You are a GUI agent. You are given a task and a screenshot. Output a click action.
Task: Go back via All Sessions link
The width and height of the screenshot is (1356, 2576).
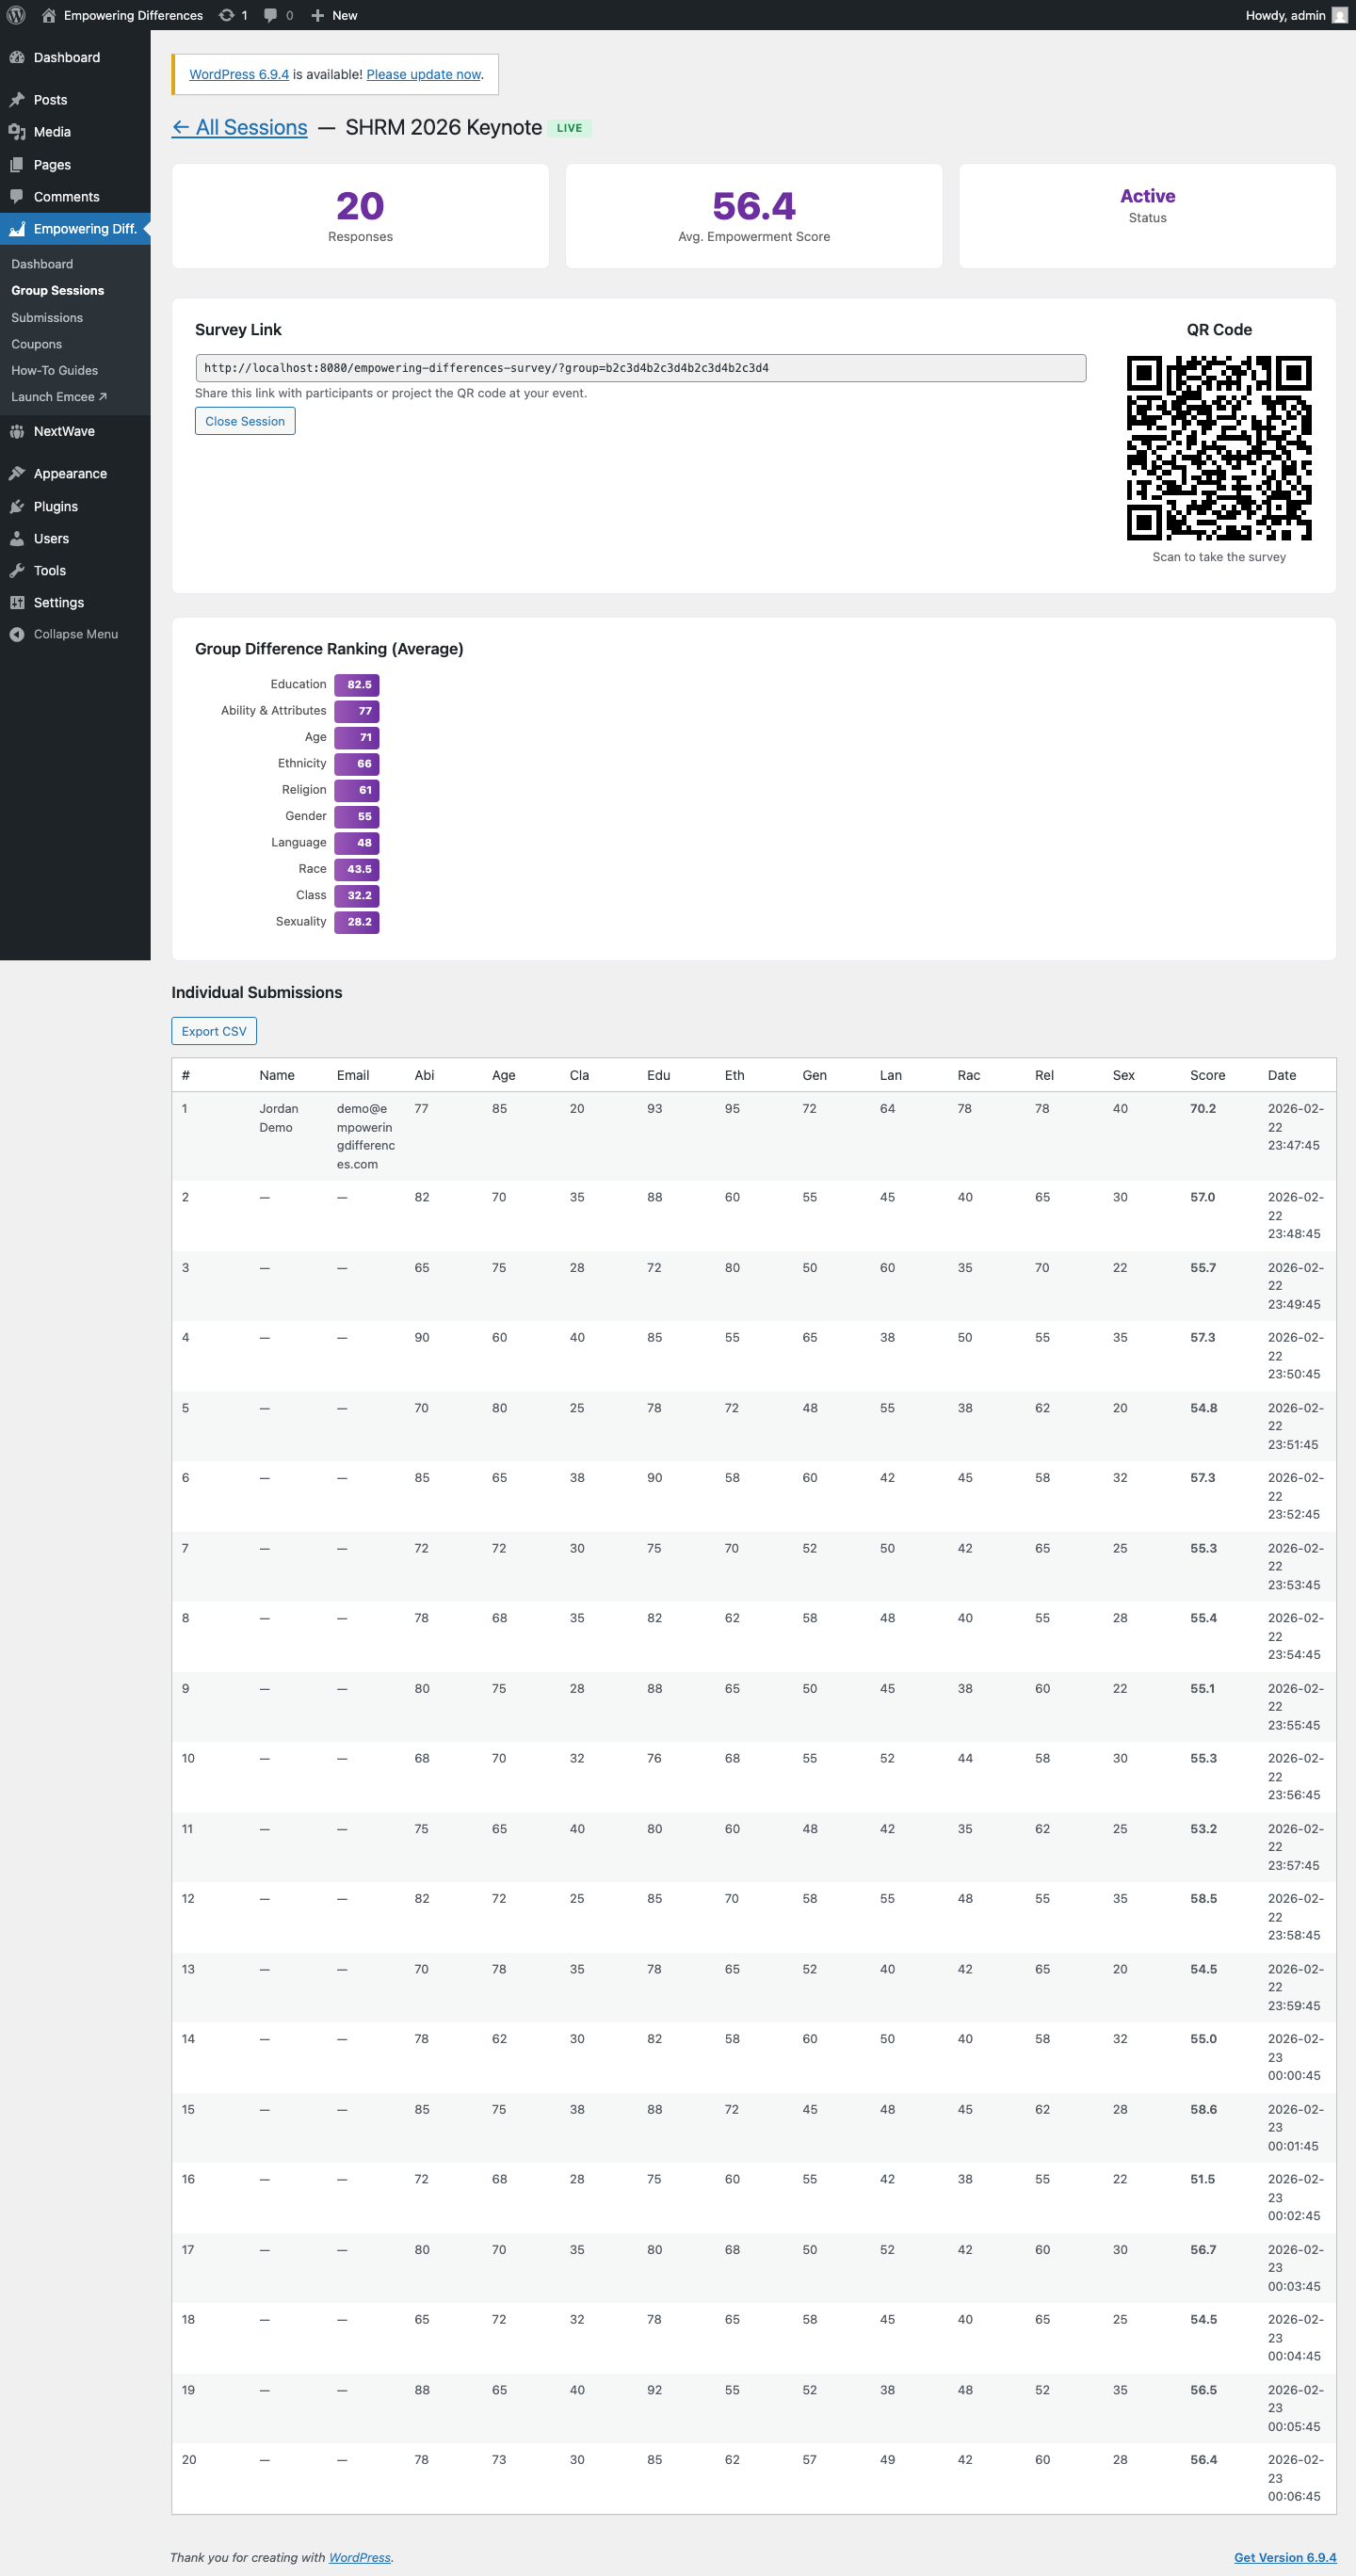coord(240,128)
